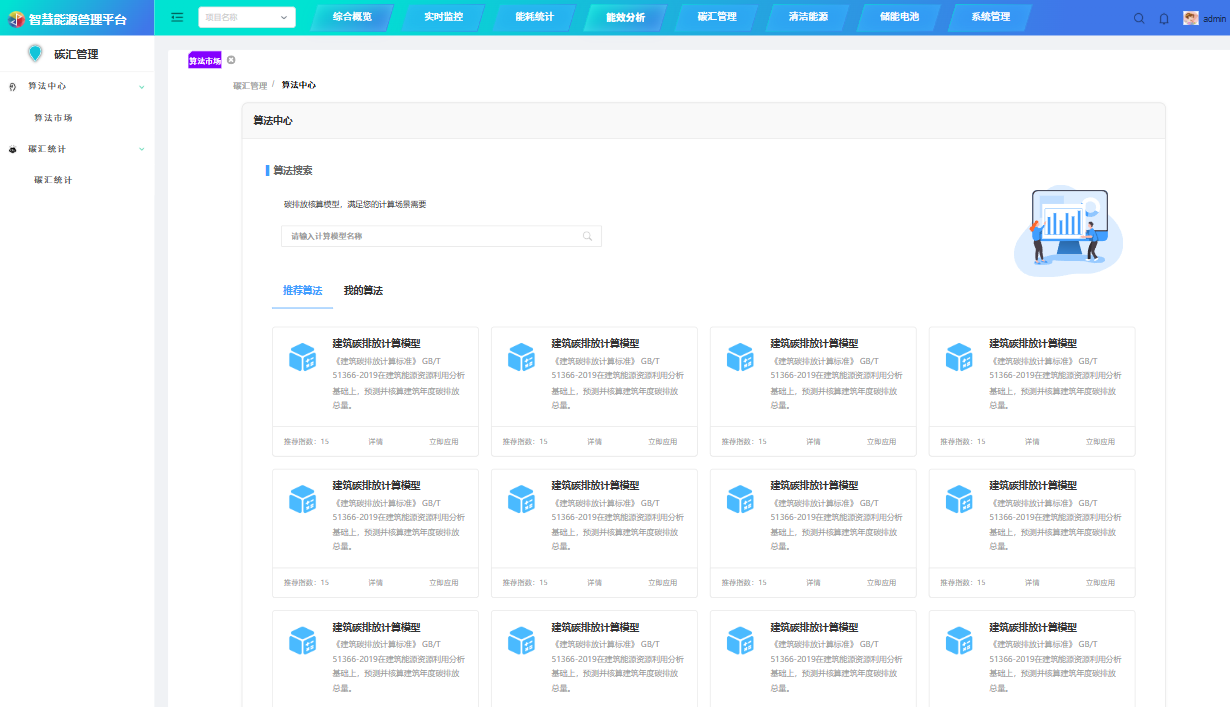The image size is (1230, 707).
Task: Select the 推荐算法 tab
Action: pos(302,291)
